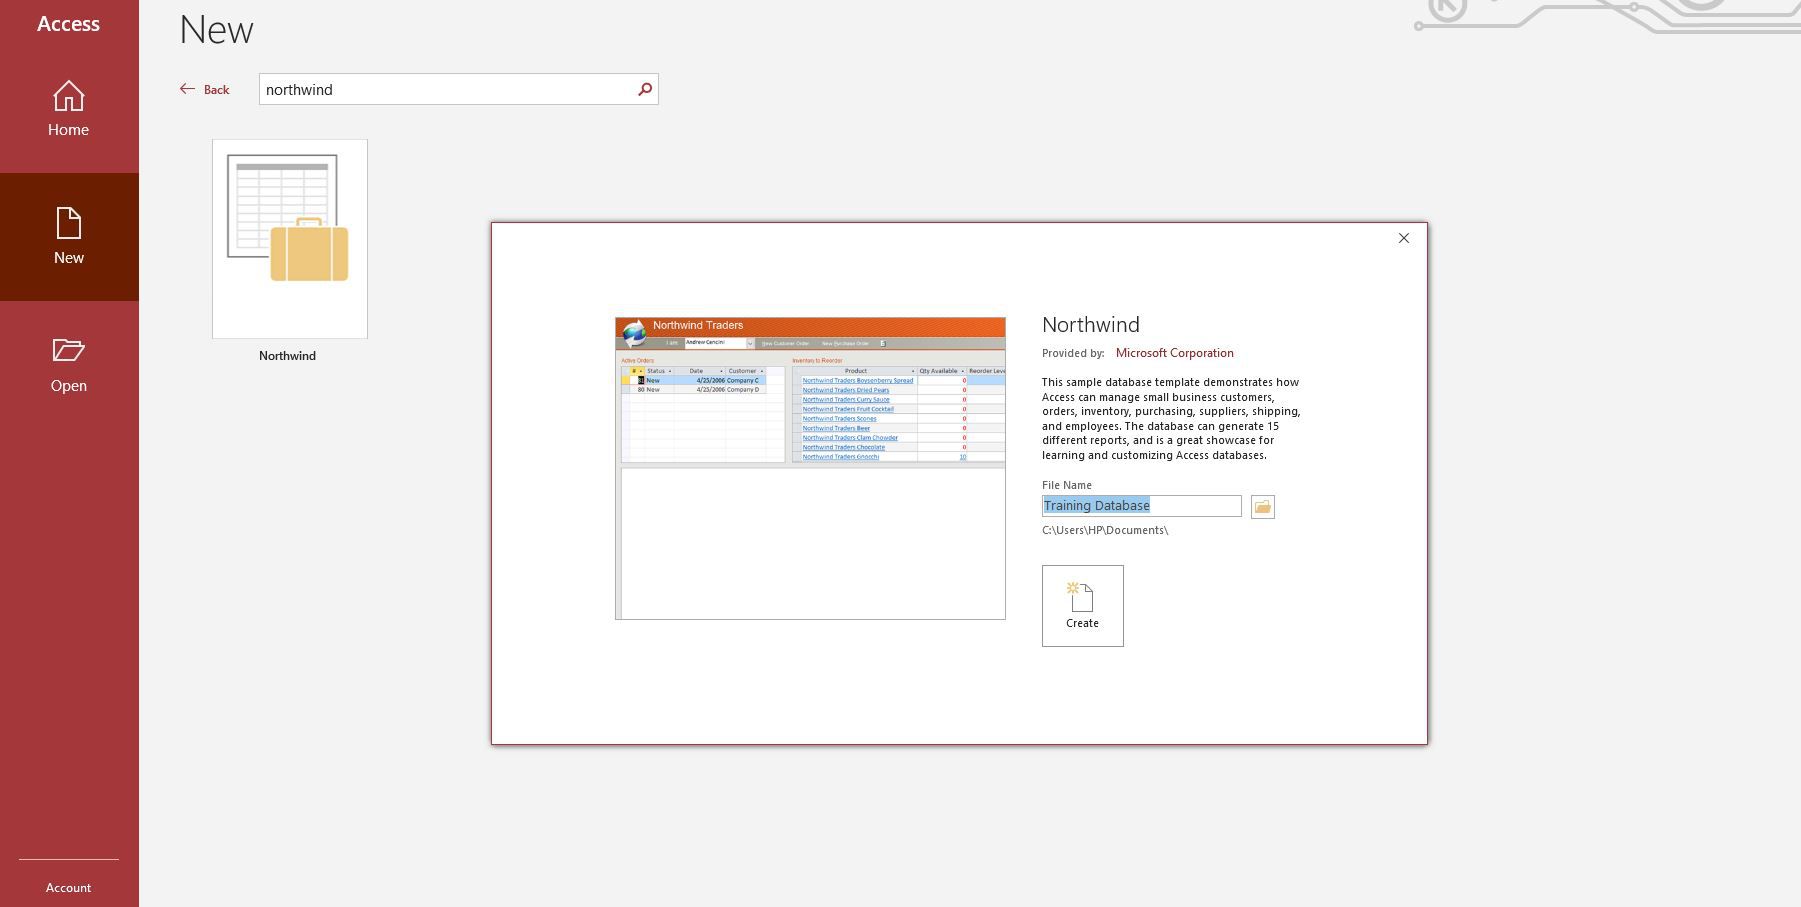Click the Access app title
Image resolution: width=1801 pixels, height=907 pixels.
68,23
